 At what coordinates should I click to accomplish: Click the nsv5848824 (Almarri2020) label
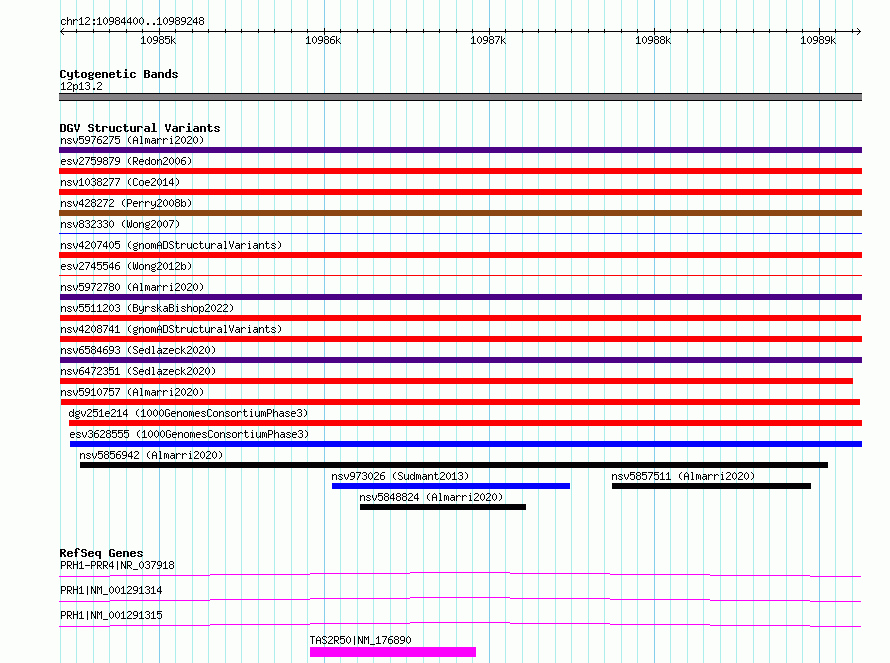[431, 497]
